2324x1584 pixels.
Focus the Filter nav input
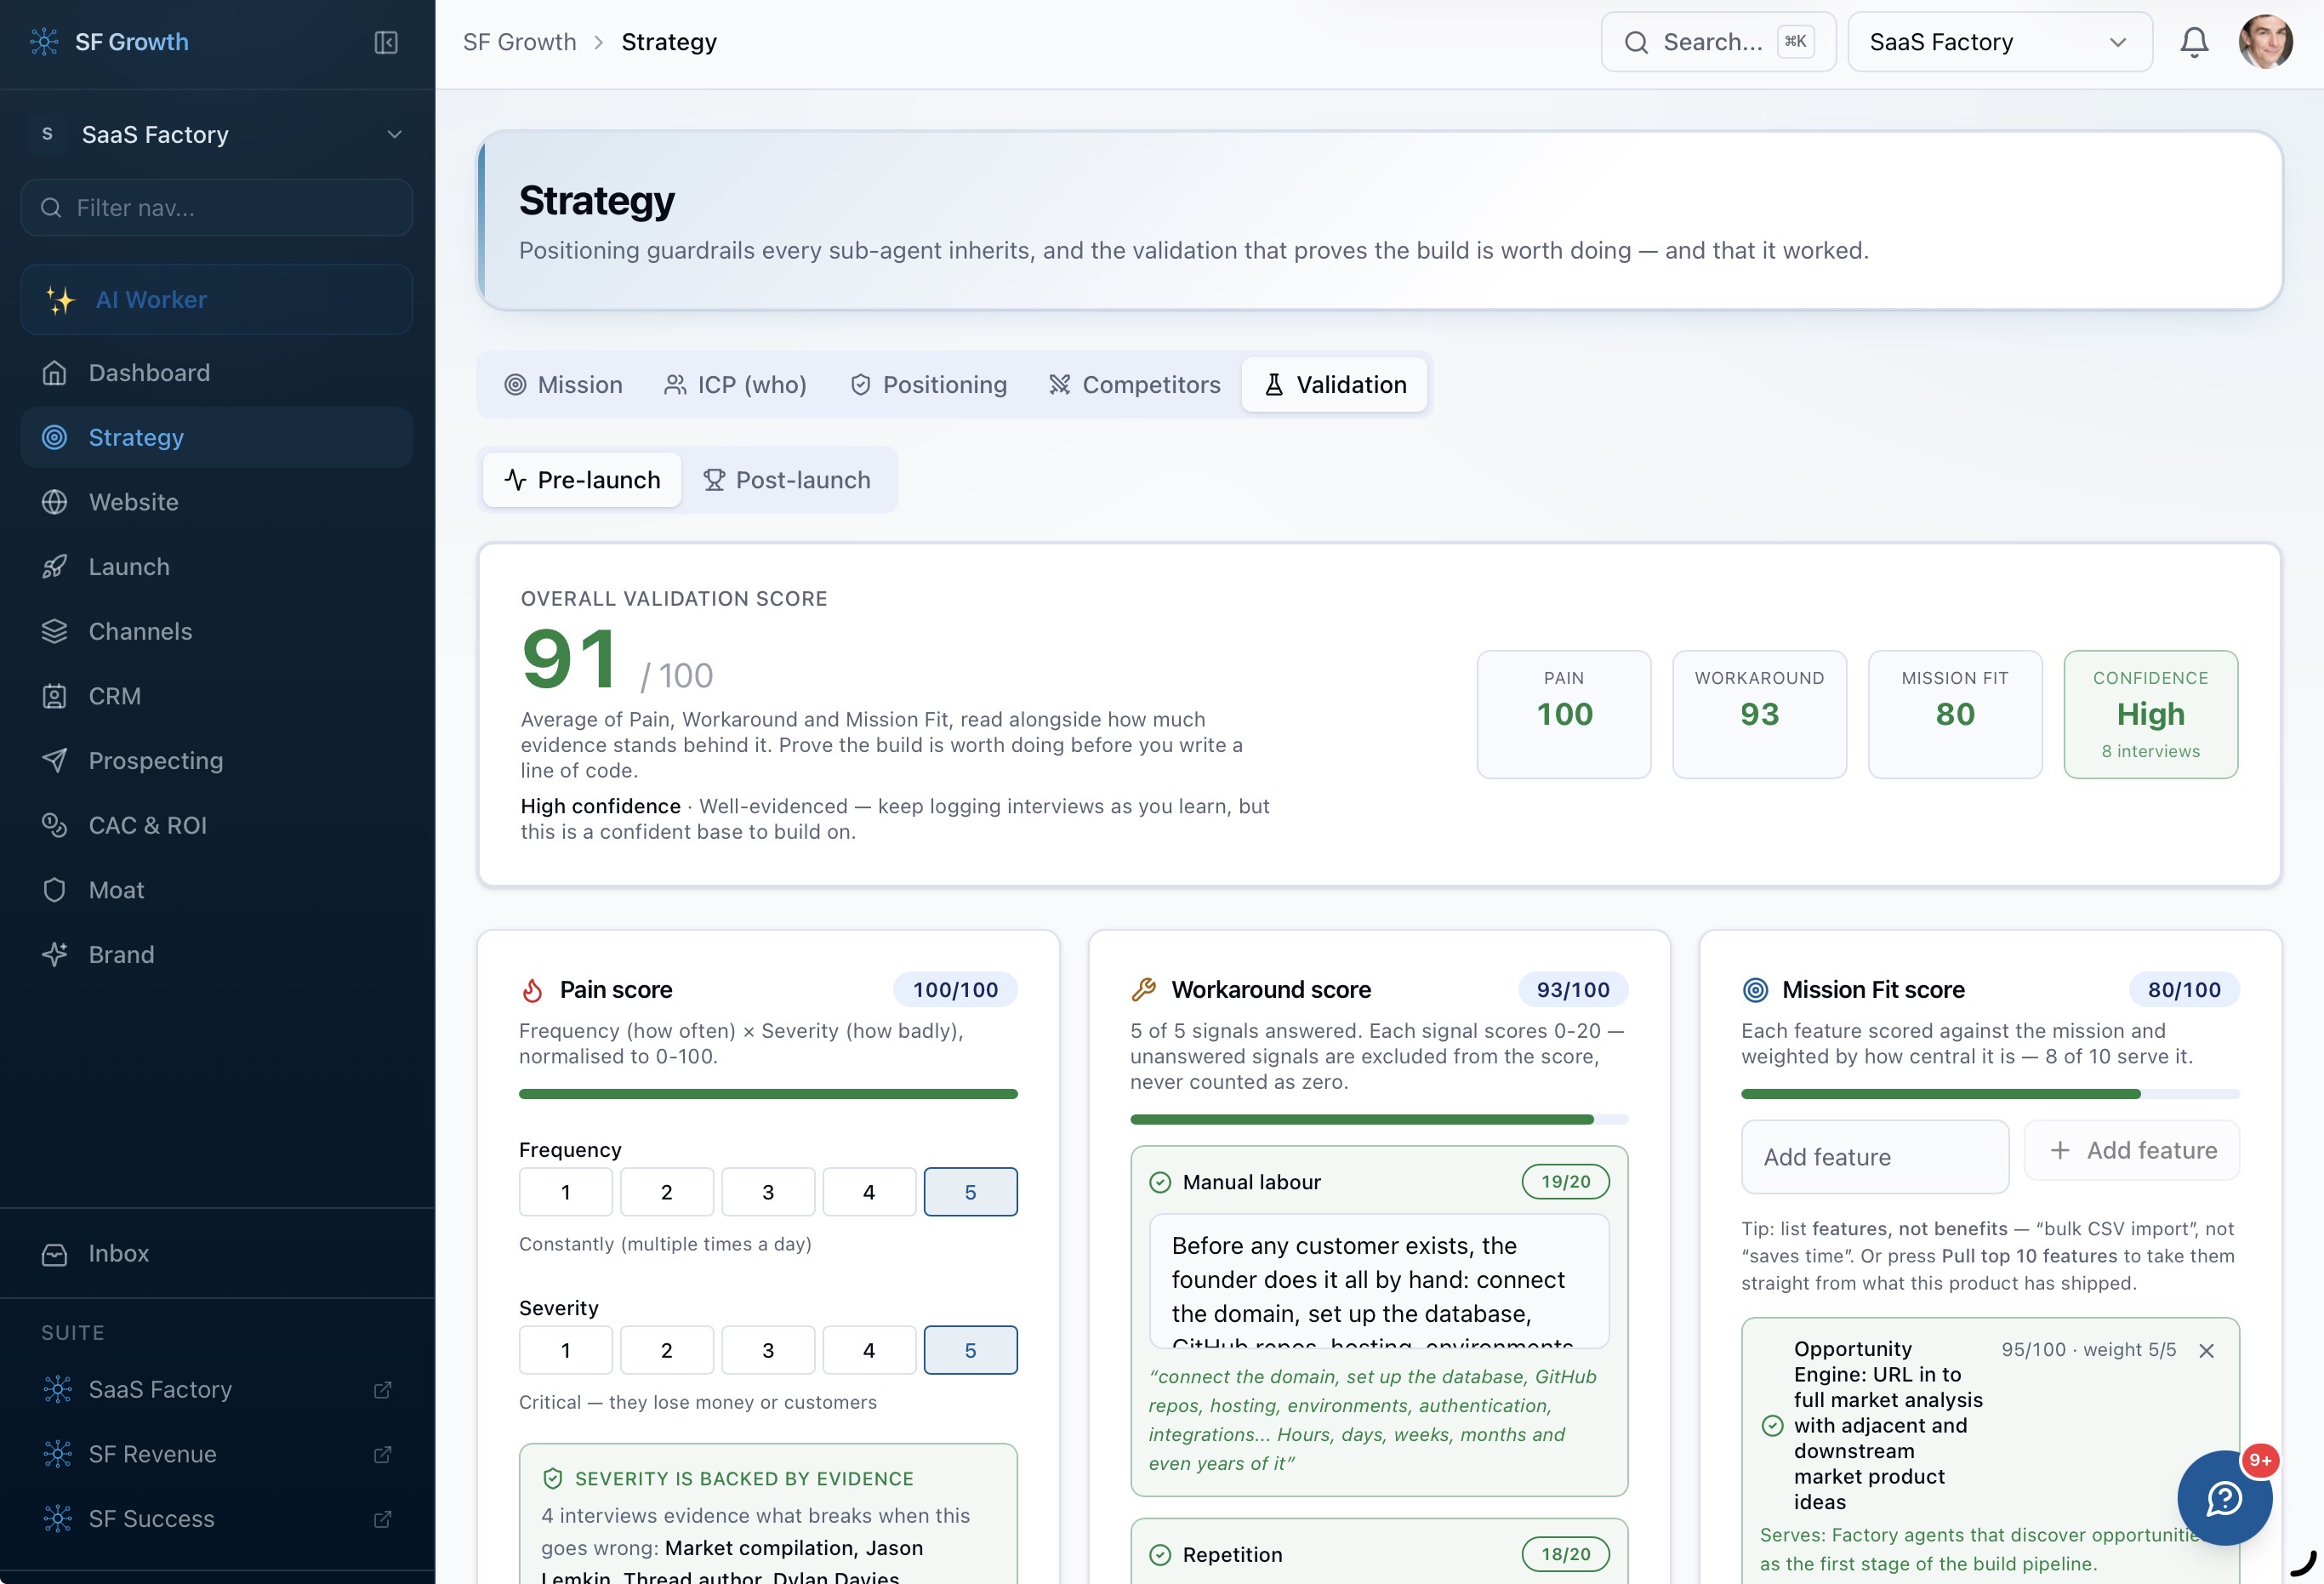pos(216,208)
